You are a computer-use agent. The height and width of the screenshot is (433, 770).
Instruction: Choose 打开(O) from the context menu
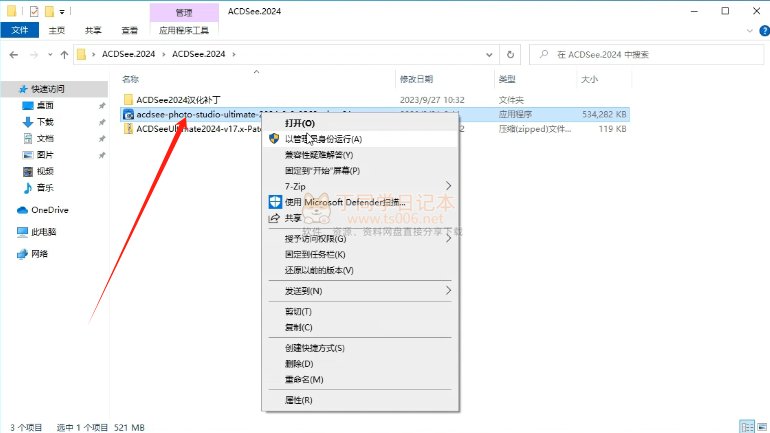click(360, 123)
